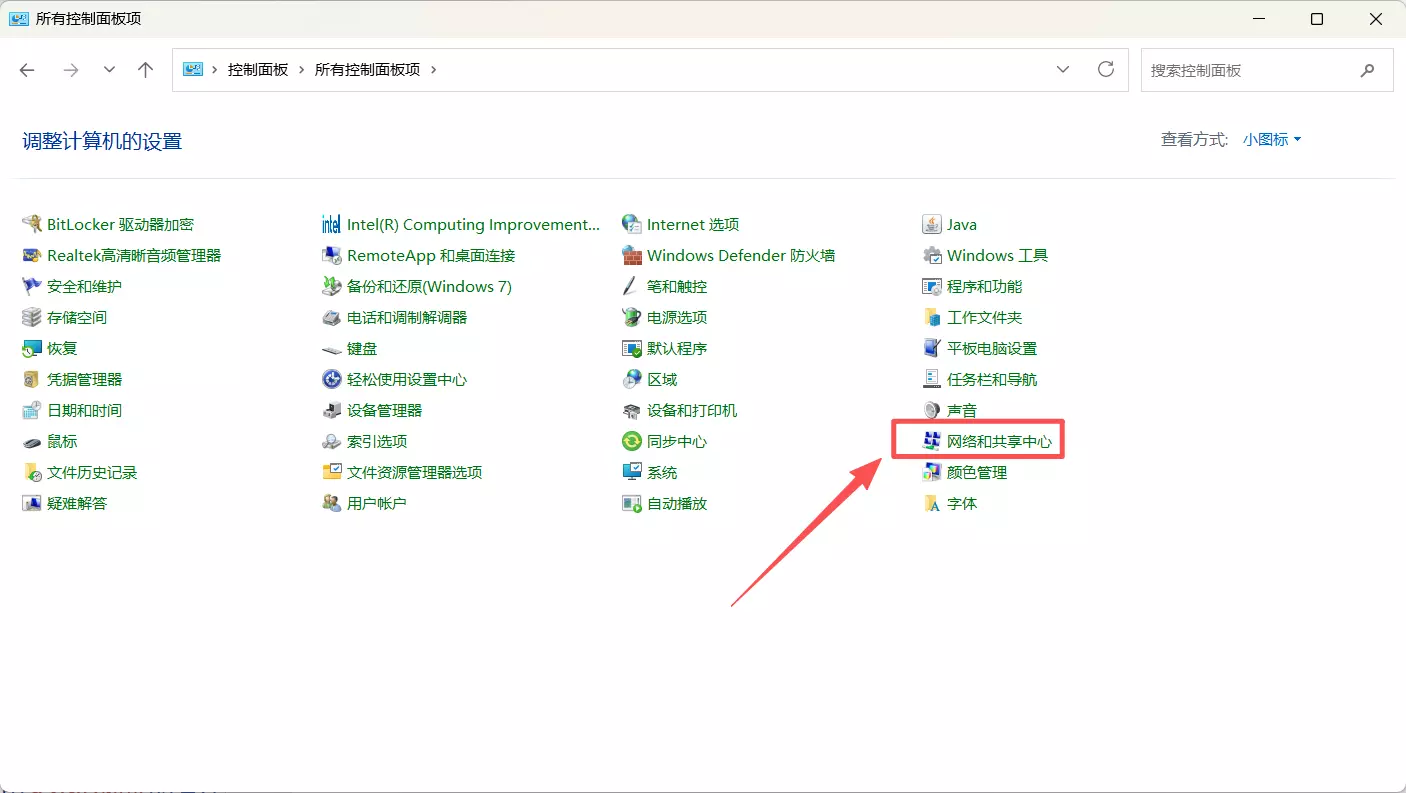Open the recent locations chevron
1406x793 pixels.
click(109, 69)
